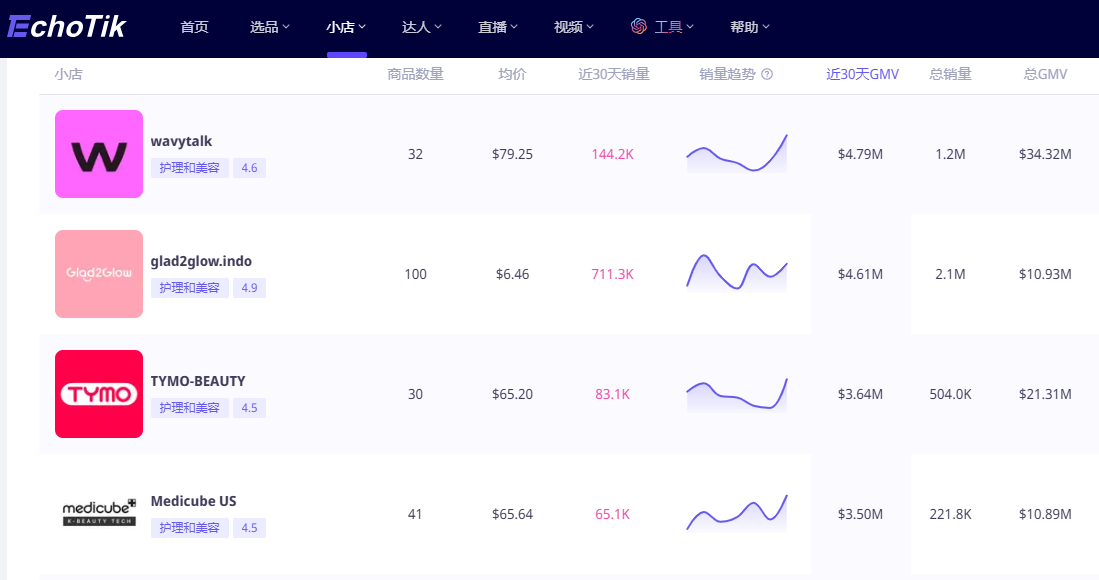
Task: Click the 4.9 rating badge for glad2glow.indo
Action: tap(249, 288)
